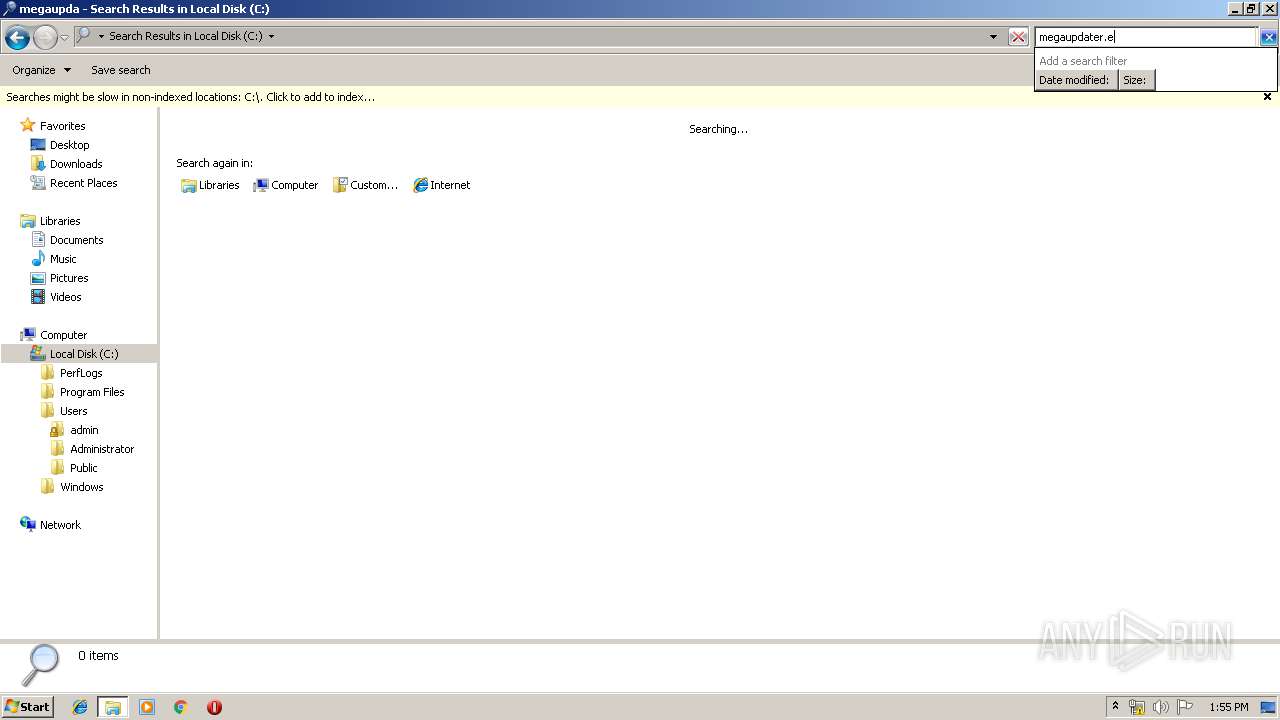Viewport: 1280px width, 720px height.
Task: Open admin user folder
Action: (x=84, y=430)
